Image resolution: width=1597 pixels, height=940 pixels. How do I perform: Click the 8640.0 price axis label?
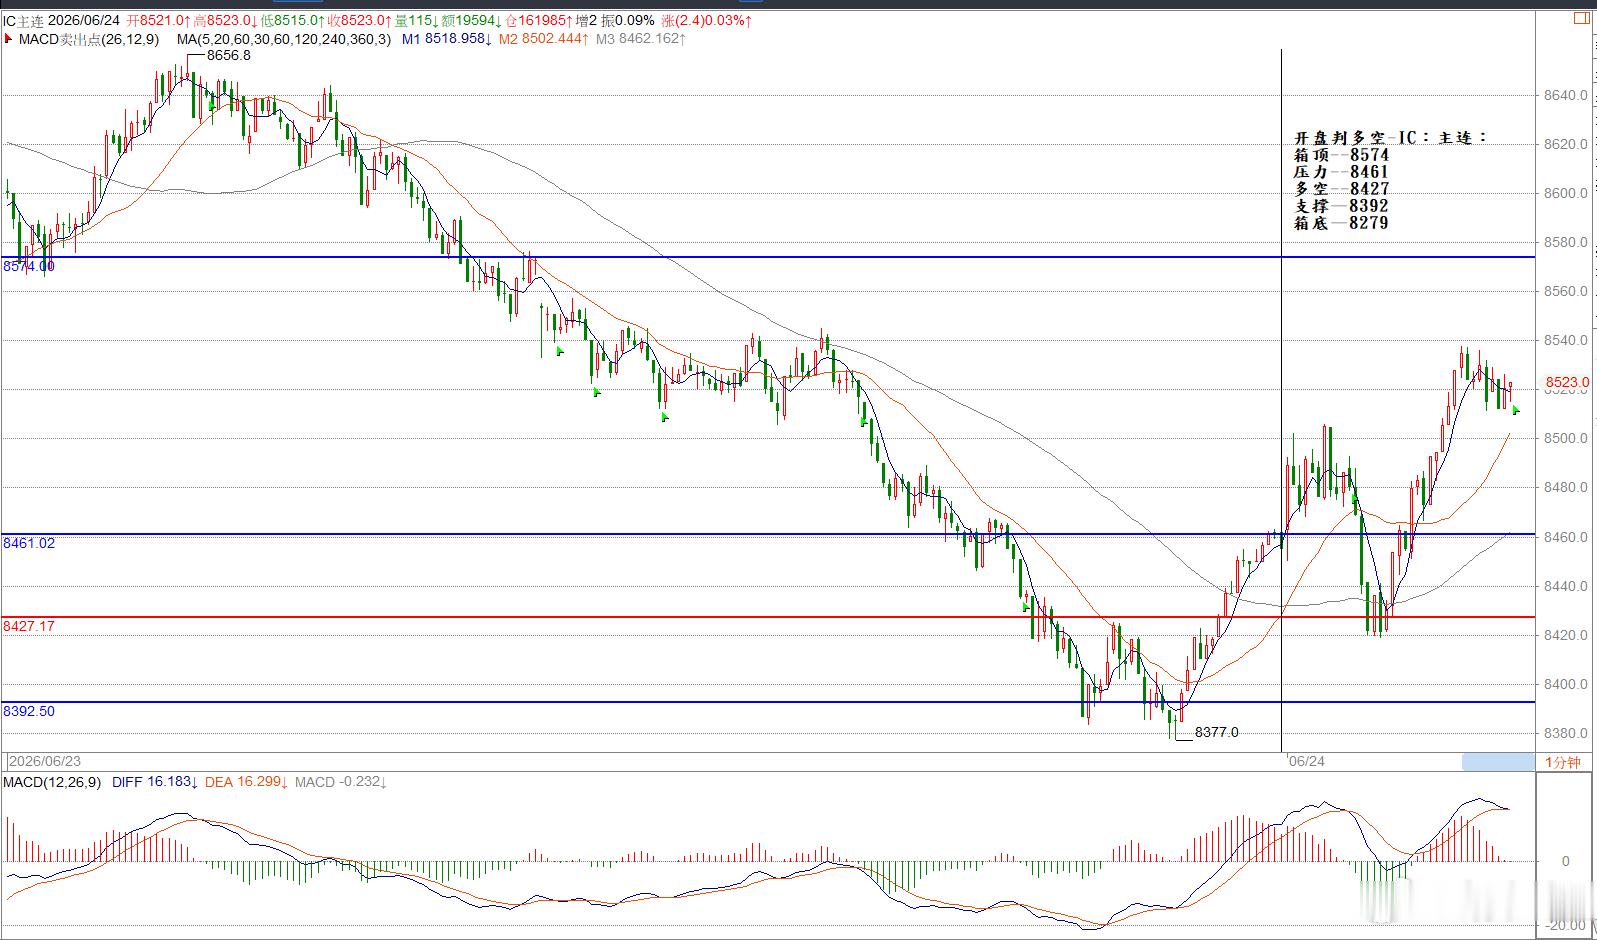pos(1566,96)
